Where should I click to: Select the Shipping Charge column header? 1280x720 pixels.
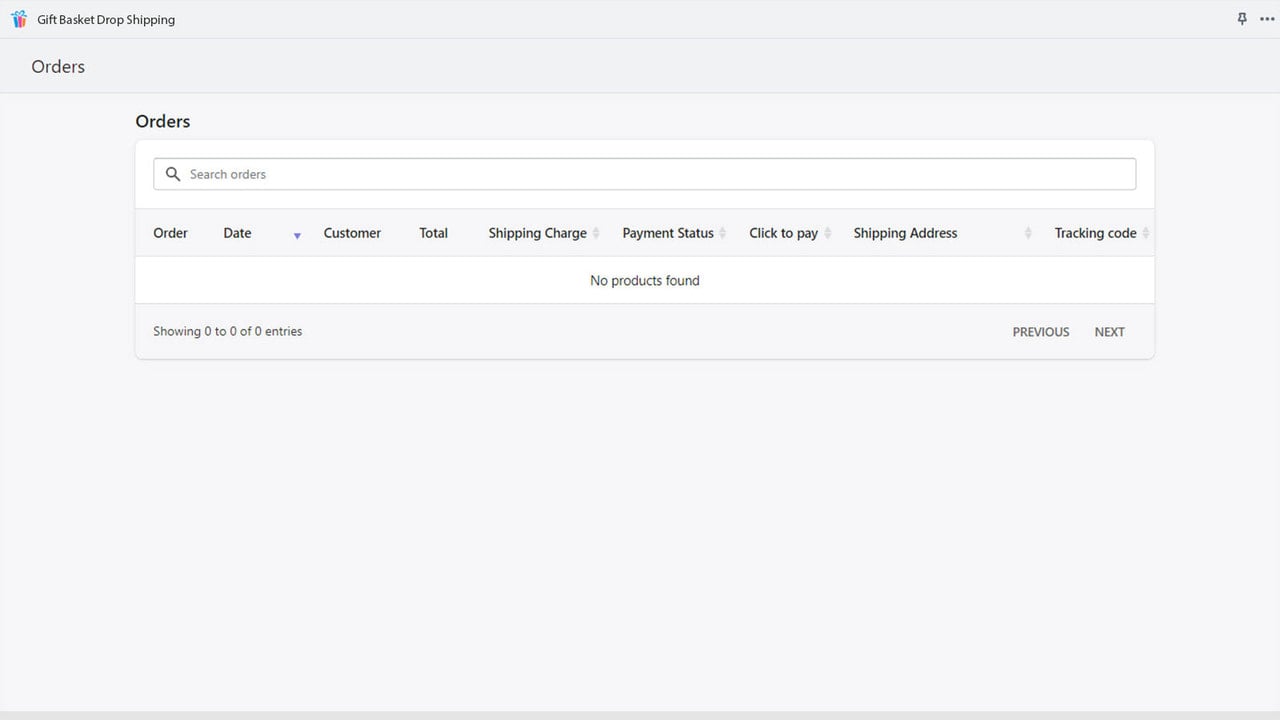click(537, 233)
